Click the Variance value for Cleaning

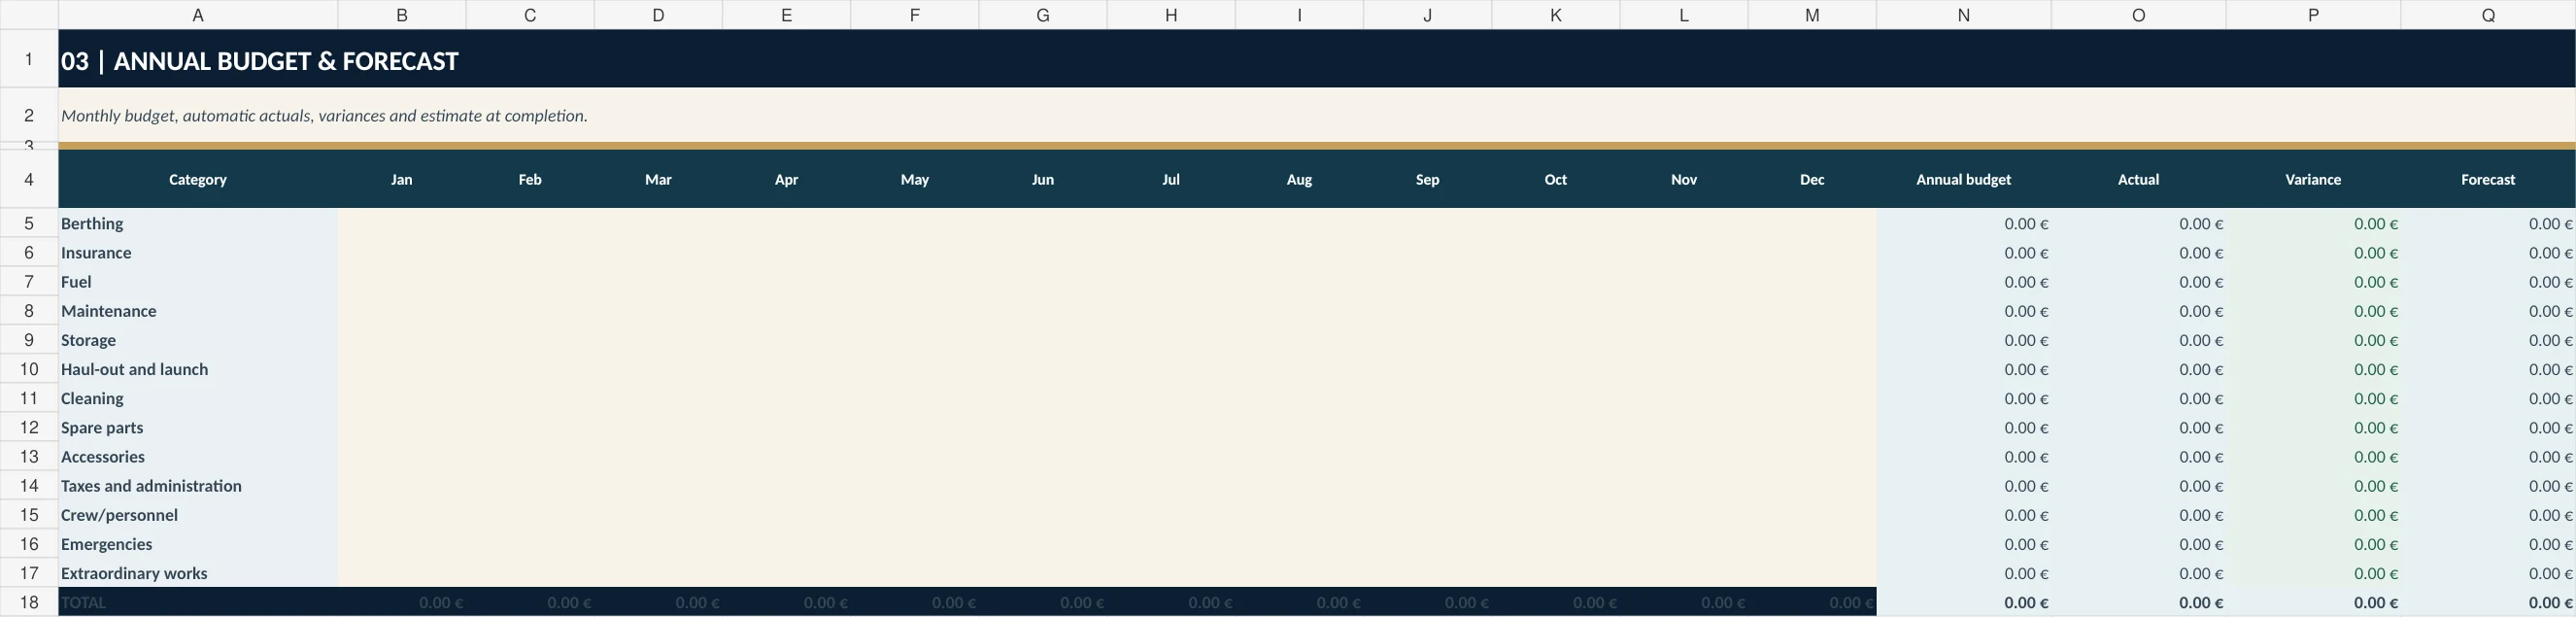click(2313, 398)
